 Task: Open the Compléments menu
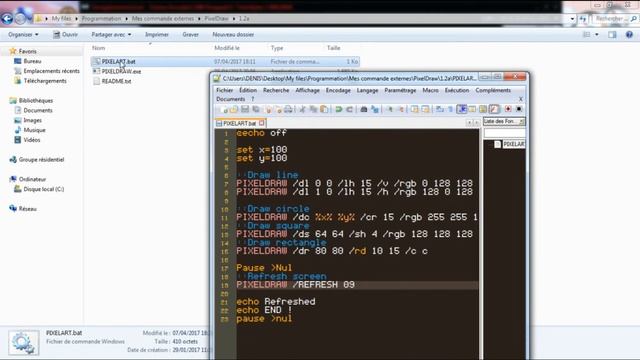point(493,90)
